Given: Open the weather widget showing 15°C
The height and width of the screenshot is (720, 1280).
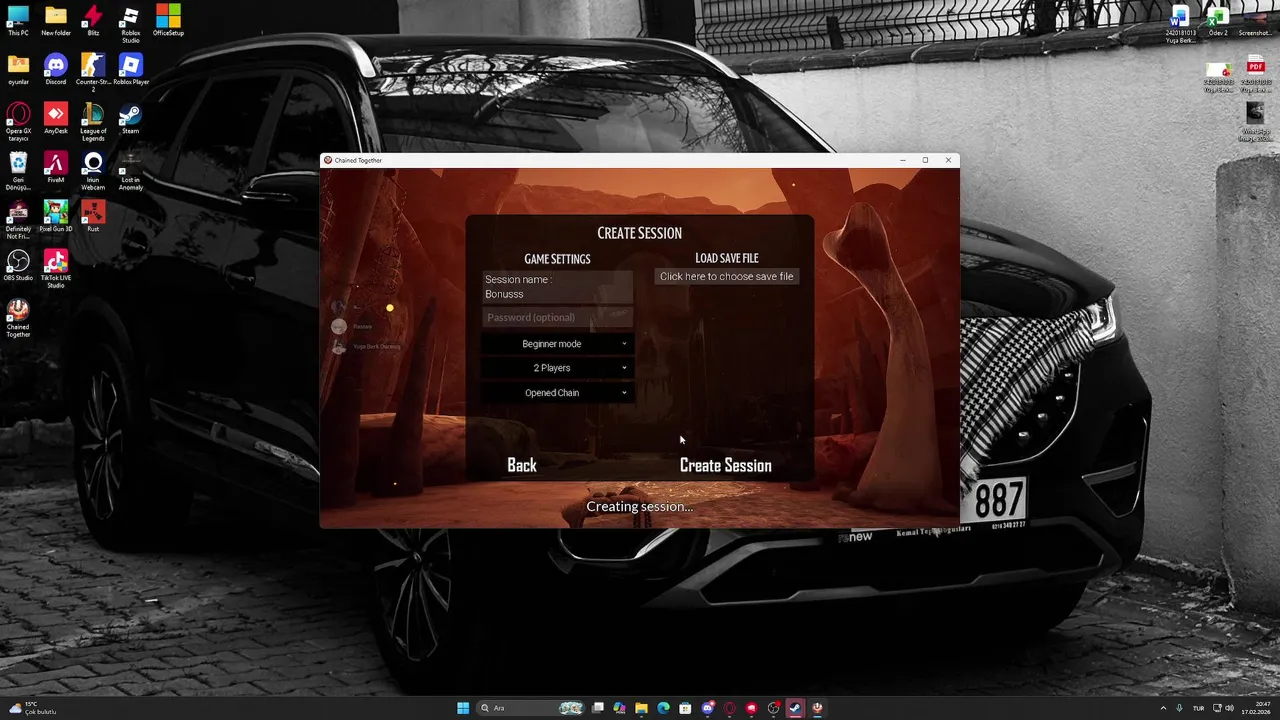Looking at the screenshot, I should pyautogui.click(x=32, y=708).
